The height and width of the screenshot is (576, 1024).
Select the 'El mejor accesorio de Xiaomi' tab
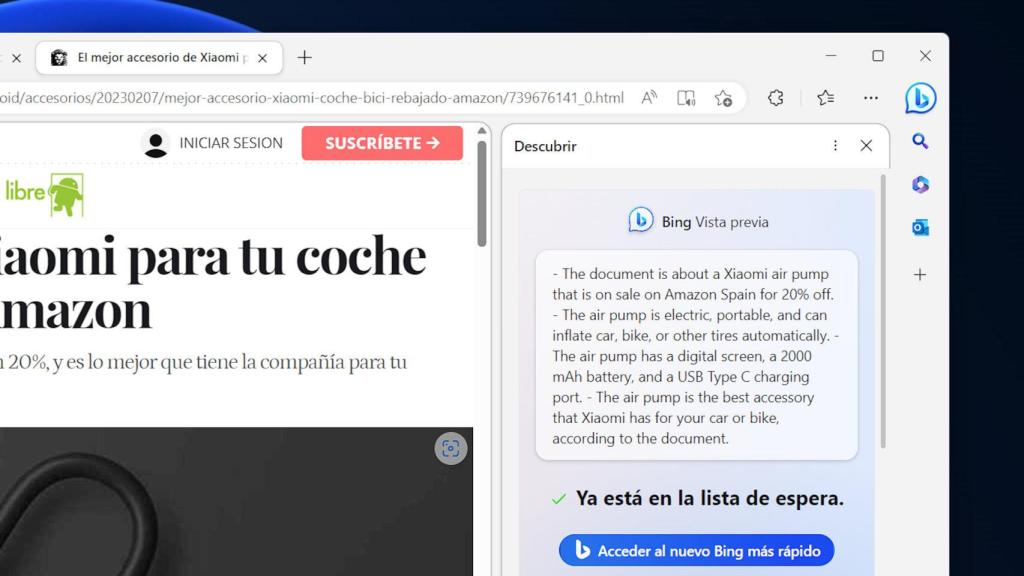click(159, 57)
